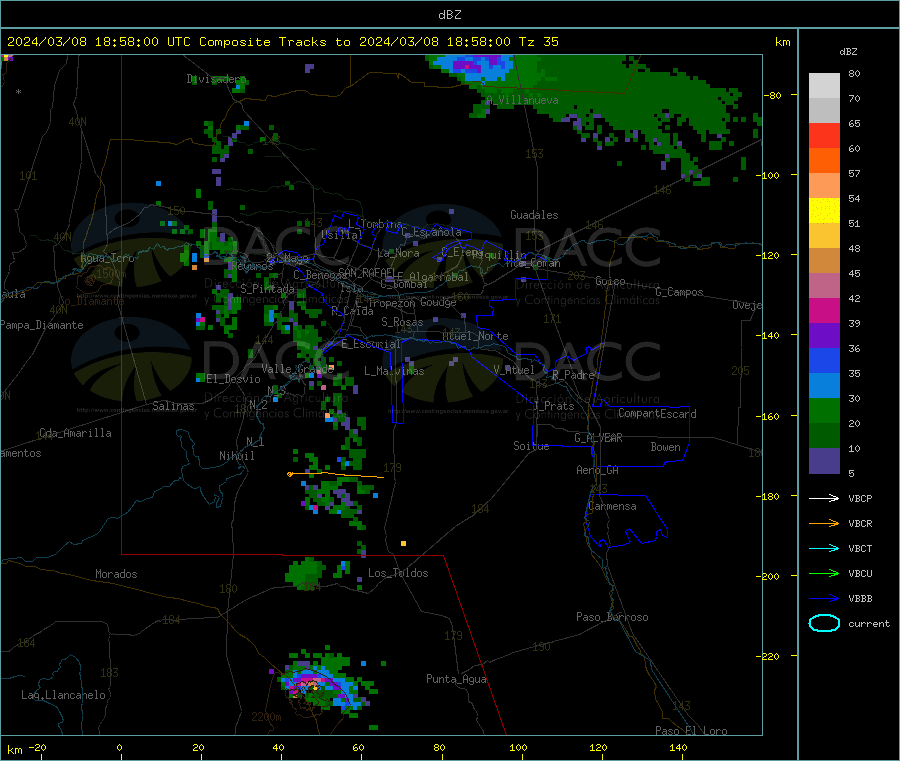
Task: Select the purple swatch between 39 and 36 dBZ
Action: (824, 336)
